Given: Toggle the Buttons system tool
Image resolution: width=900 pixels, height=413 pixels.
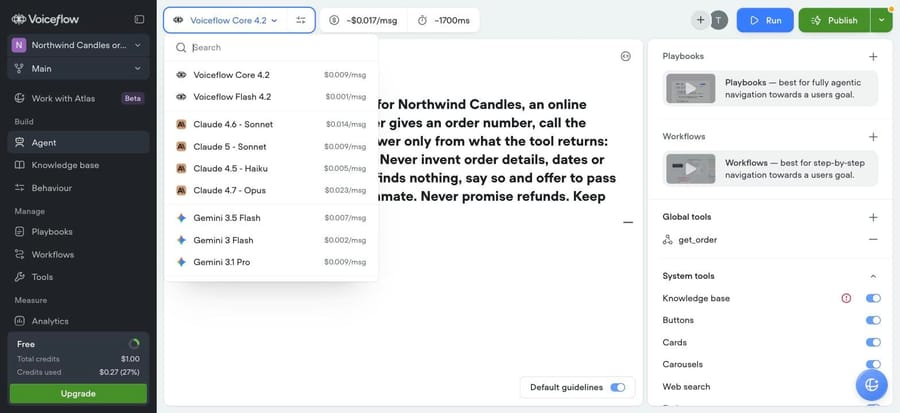Looking at the screenshot, I should click(x=873, y=320).
